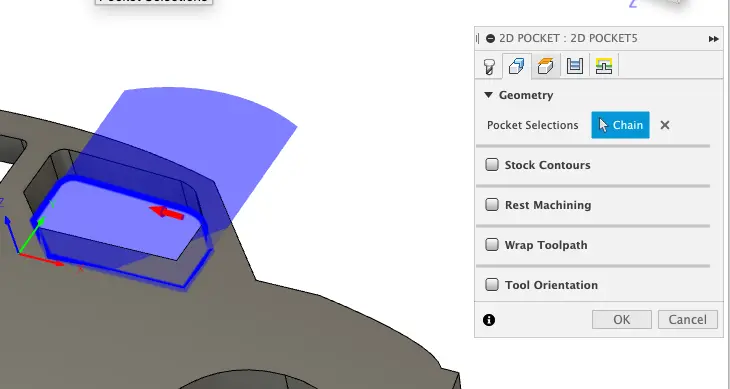The height and width of the screenshot is (389, 730).
Task: Collapse dialog using the minus circle icon
Action: coord(490,39)
